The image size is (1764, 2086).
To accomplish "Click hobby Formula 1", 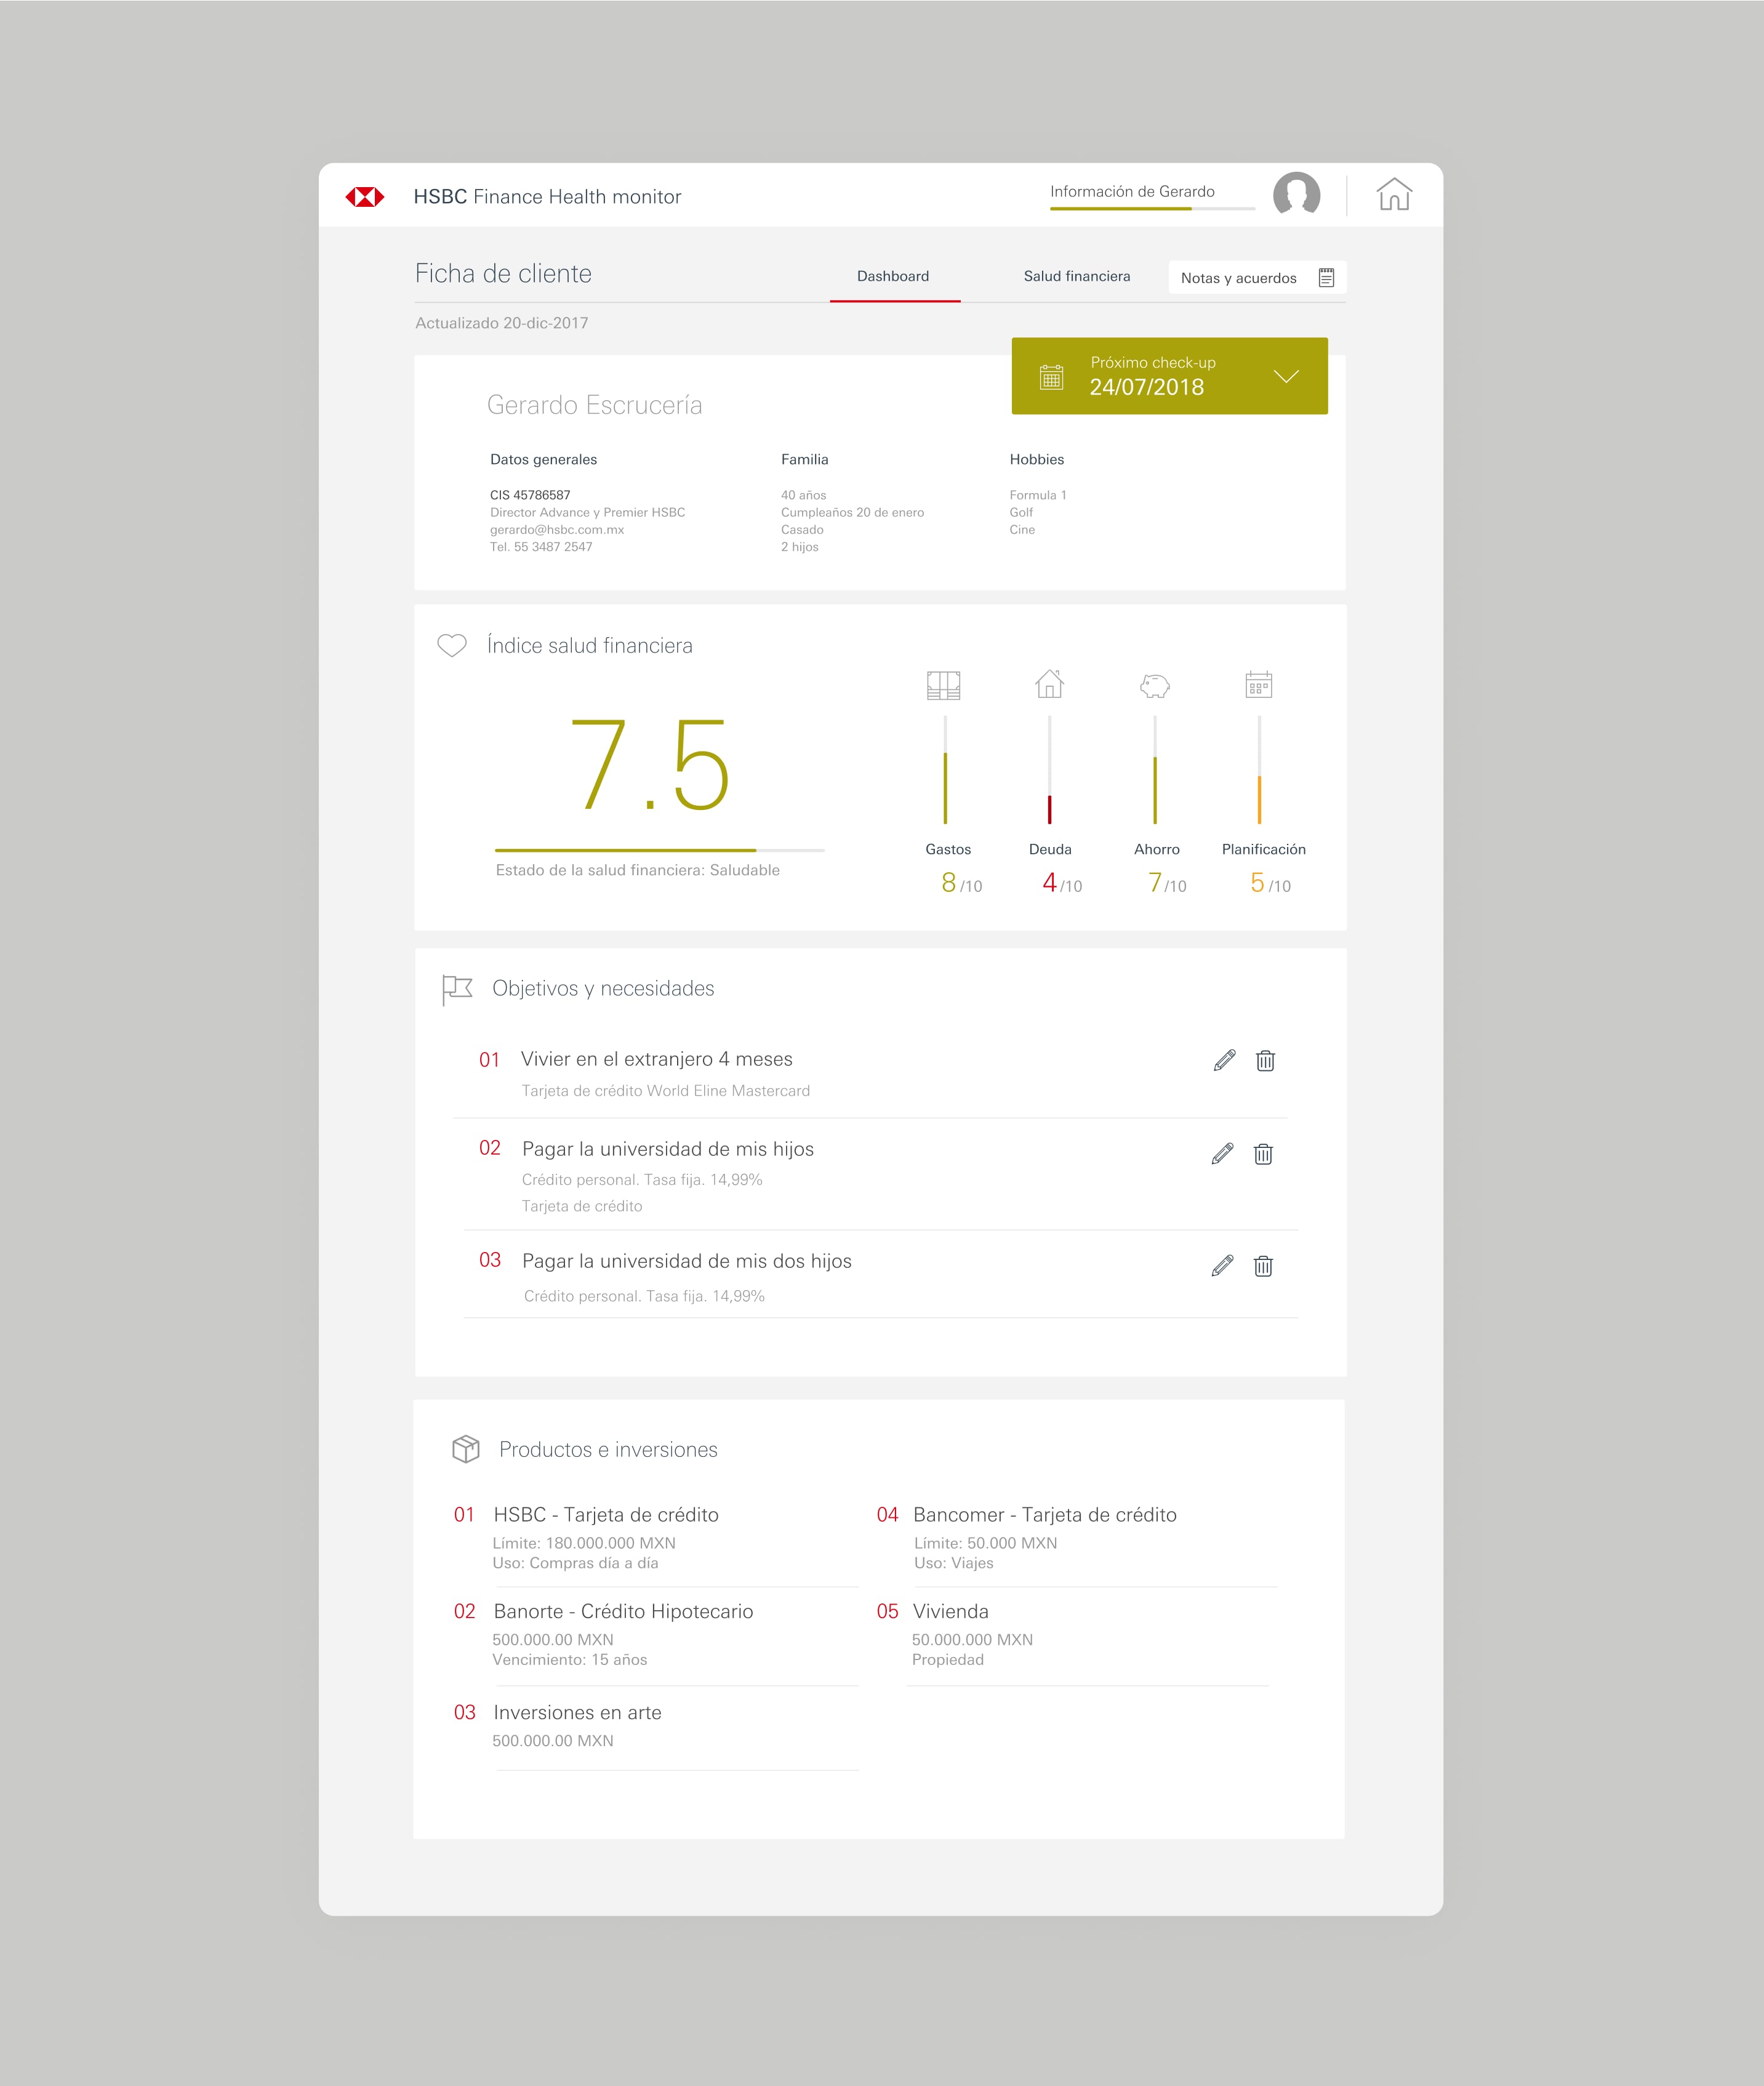I will pyautogui.click(x=1038, y=495).
